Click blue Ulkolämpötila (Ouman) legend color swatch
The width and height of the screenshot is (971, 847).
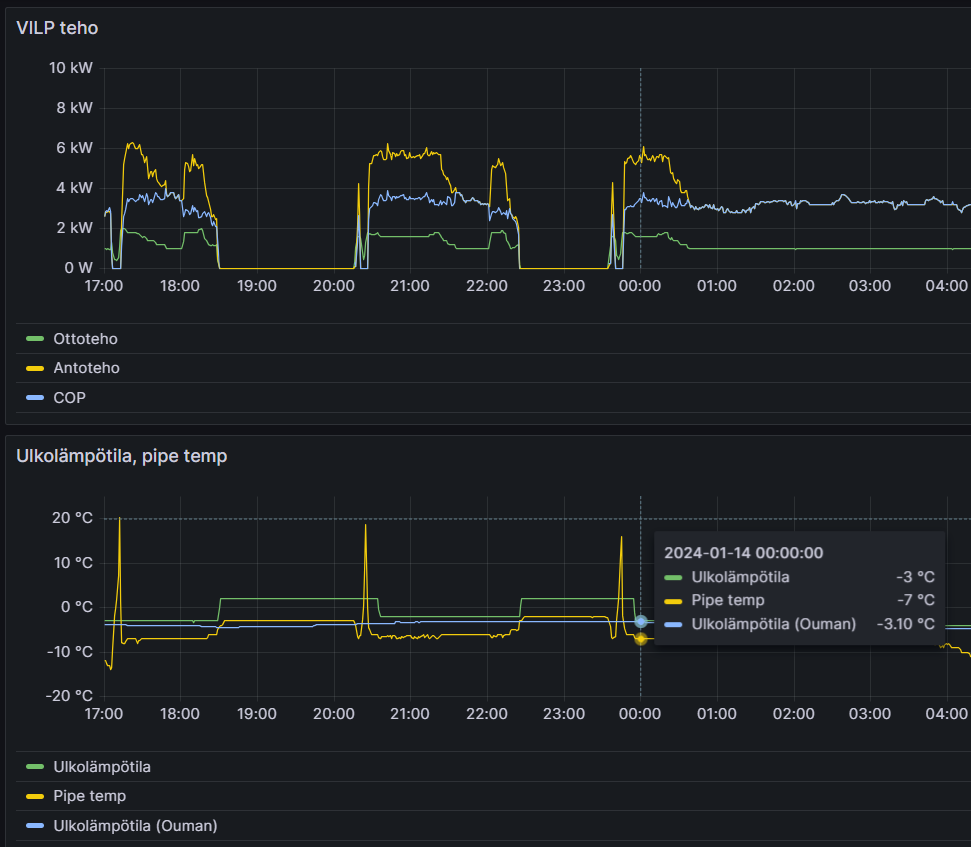[x=35, y=825]
